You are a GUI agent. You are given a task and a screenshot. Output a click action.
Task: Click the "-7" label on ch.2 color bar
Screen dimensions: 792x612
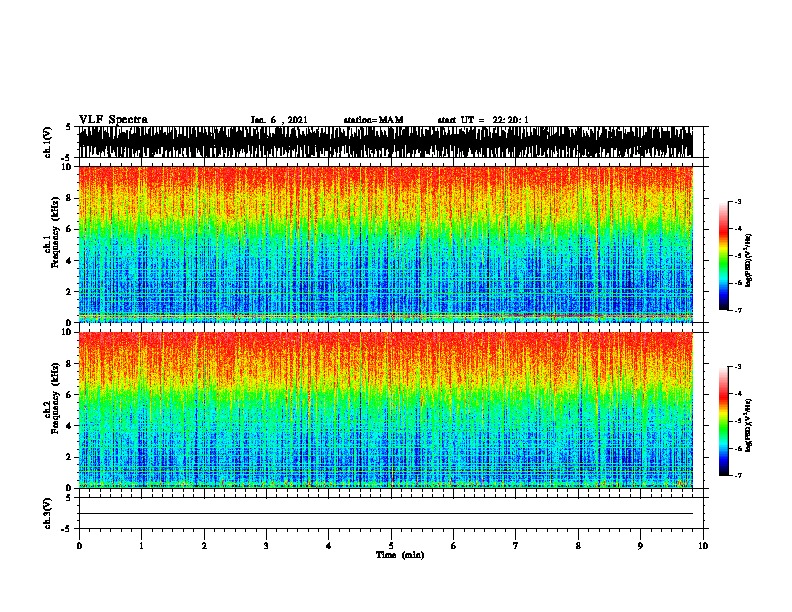point(737,475)
